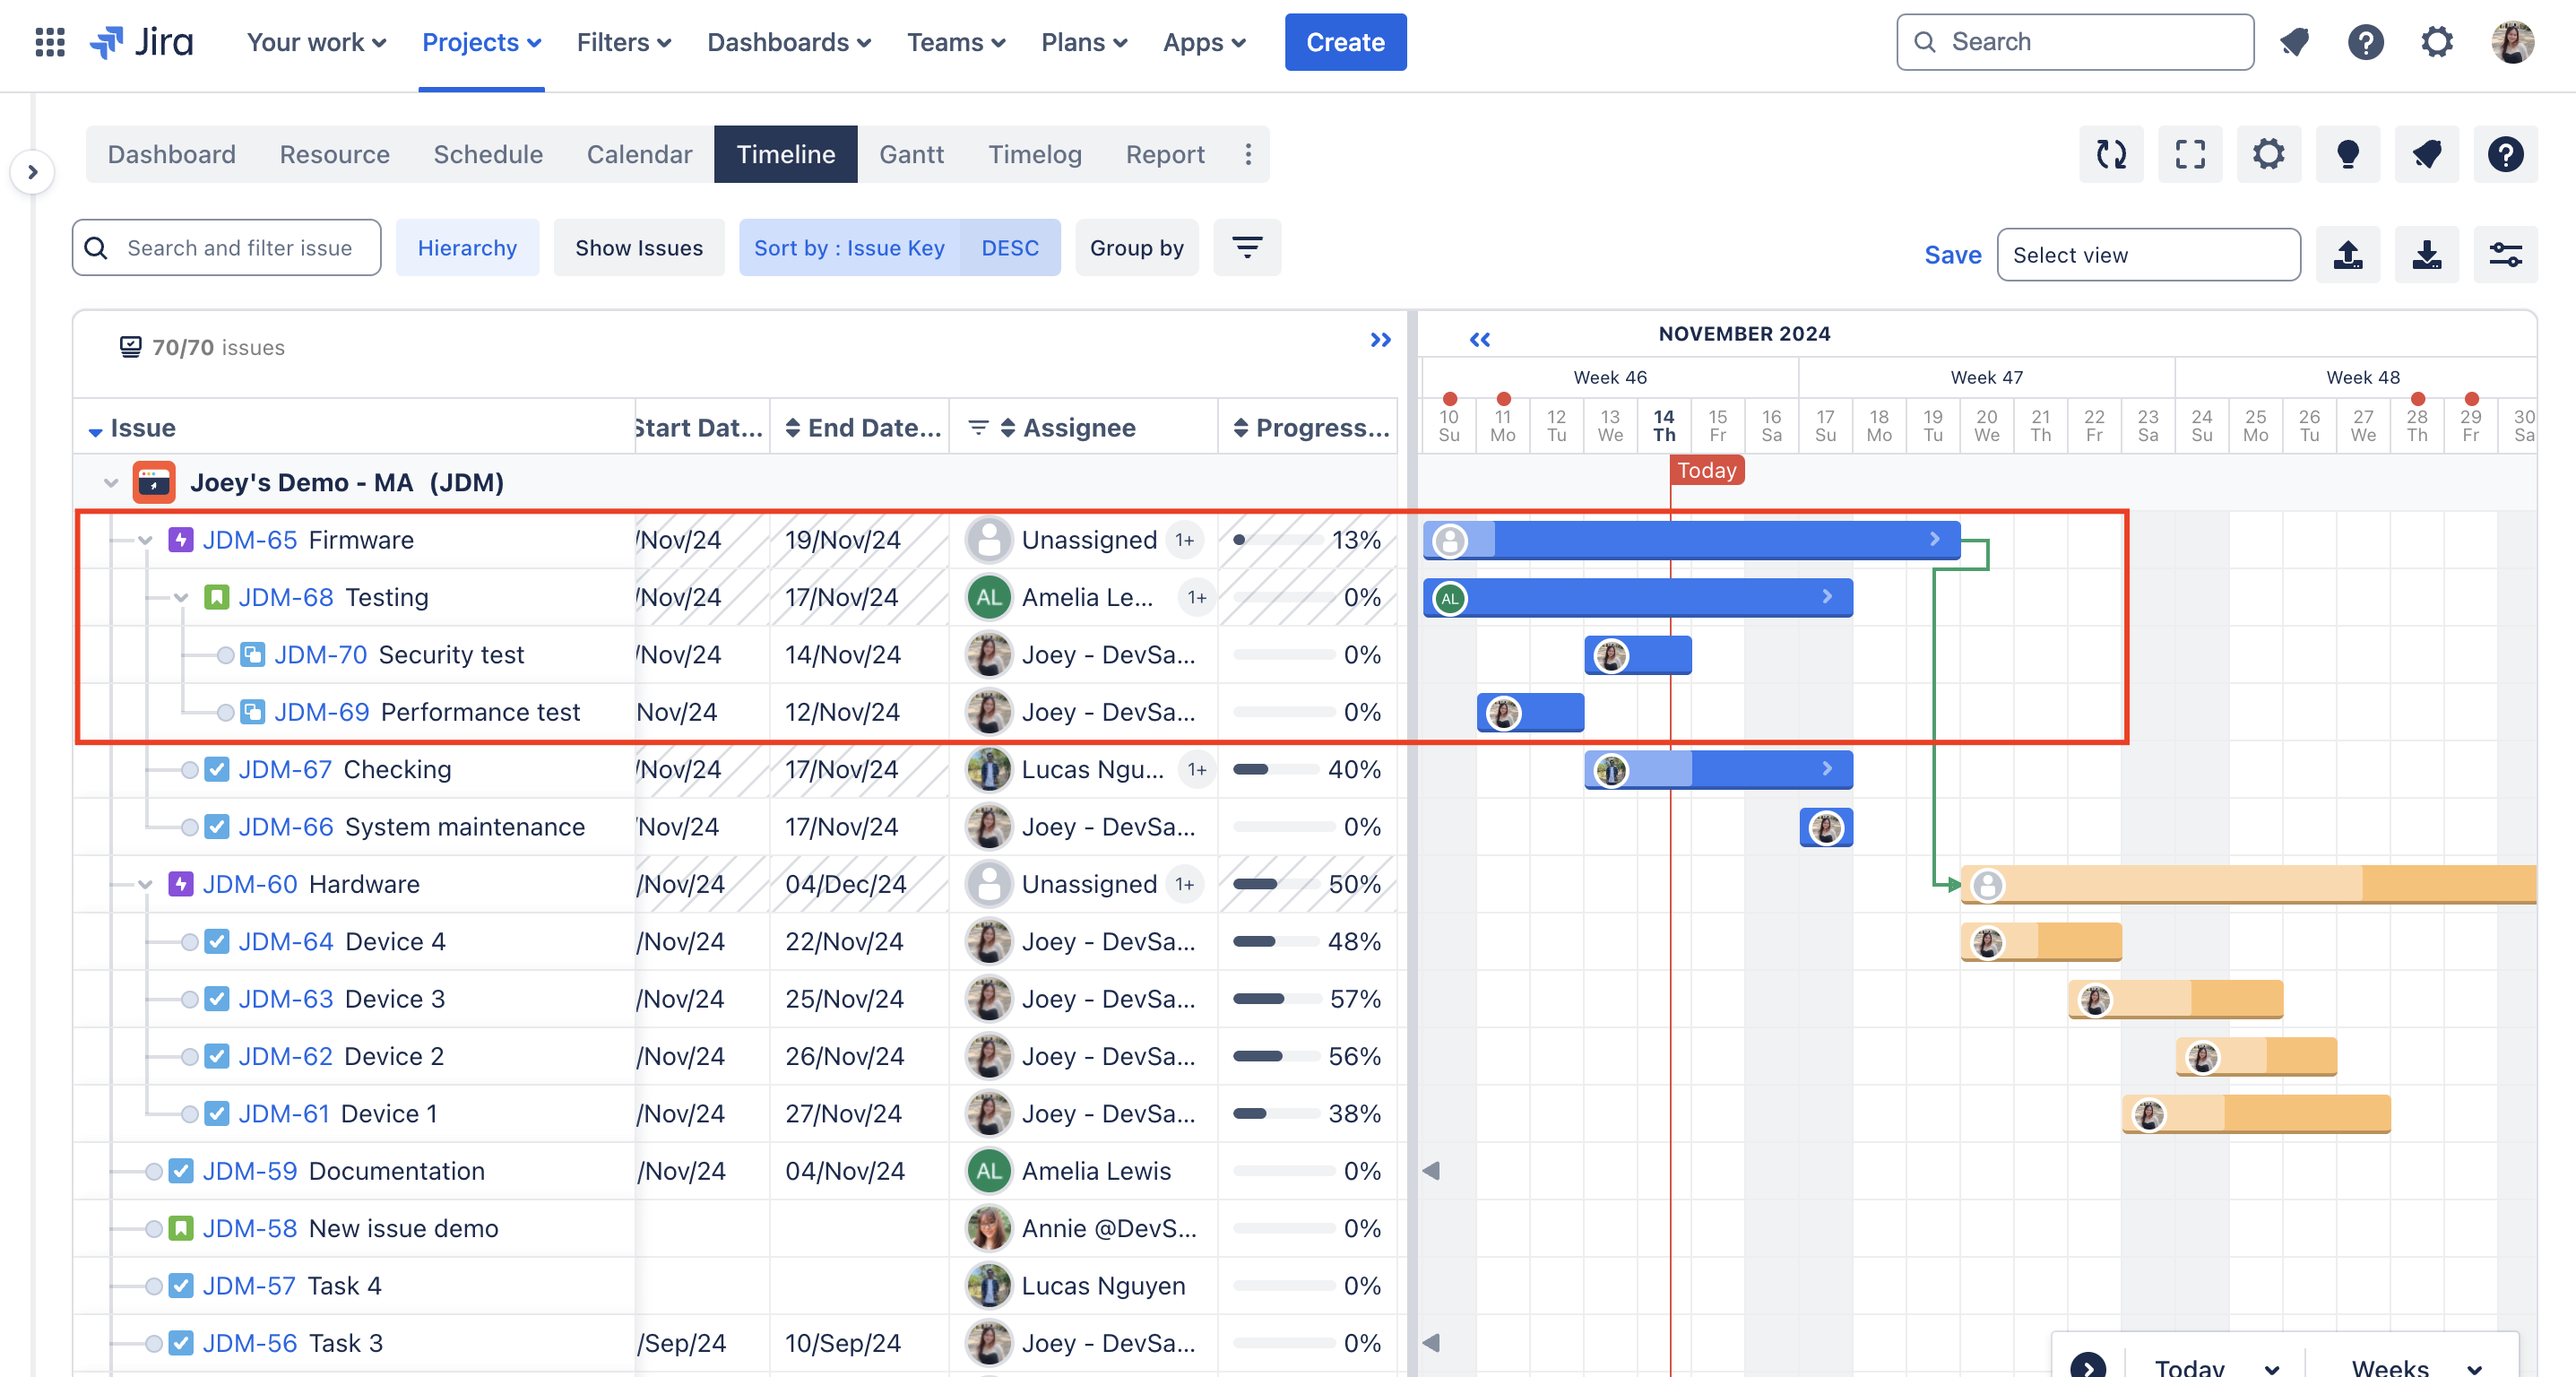Click the export download icon near Select view

point(2427,254)
